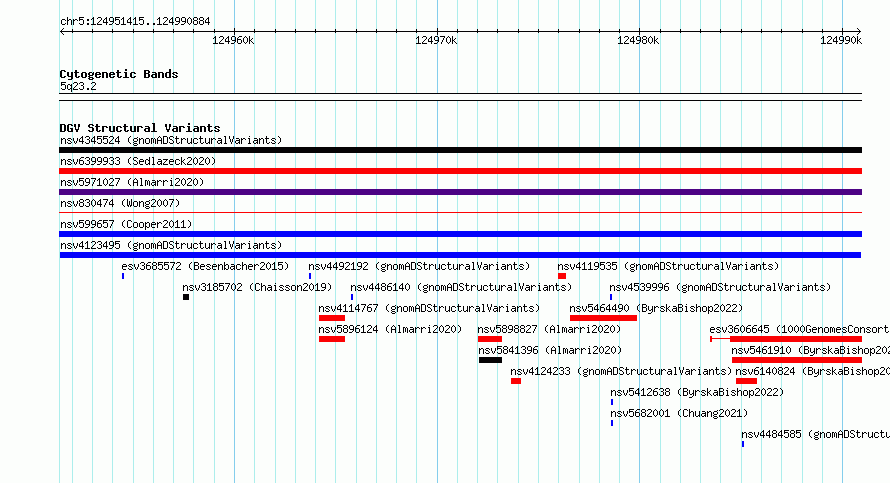Select nsv4486140 (gnomADStructuralVariants) label

461,287
